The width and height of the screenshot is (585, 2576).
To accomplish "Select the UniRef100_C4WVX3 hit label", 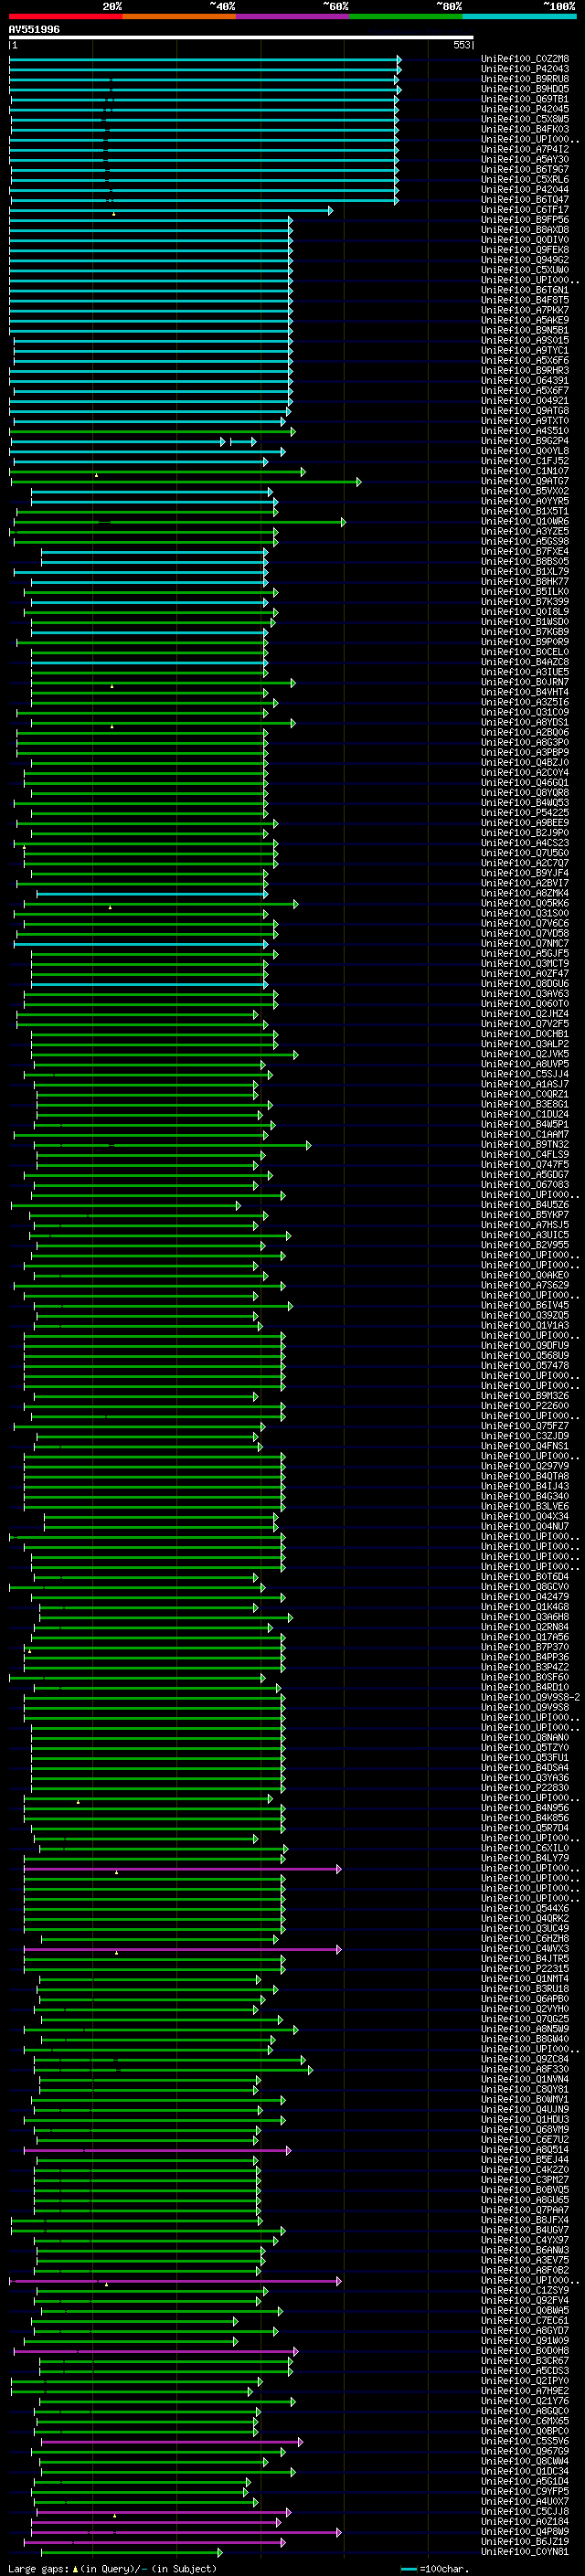I will coord(525,1948).
